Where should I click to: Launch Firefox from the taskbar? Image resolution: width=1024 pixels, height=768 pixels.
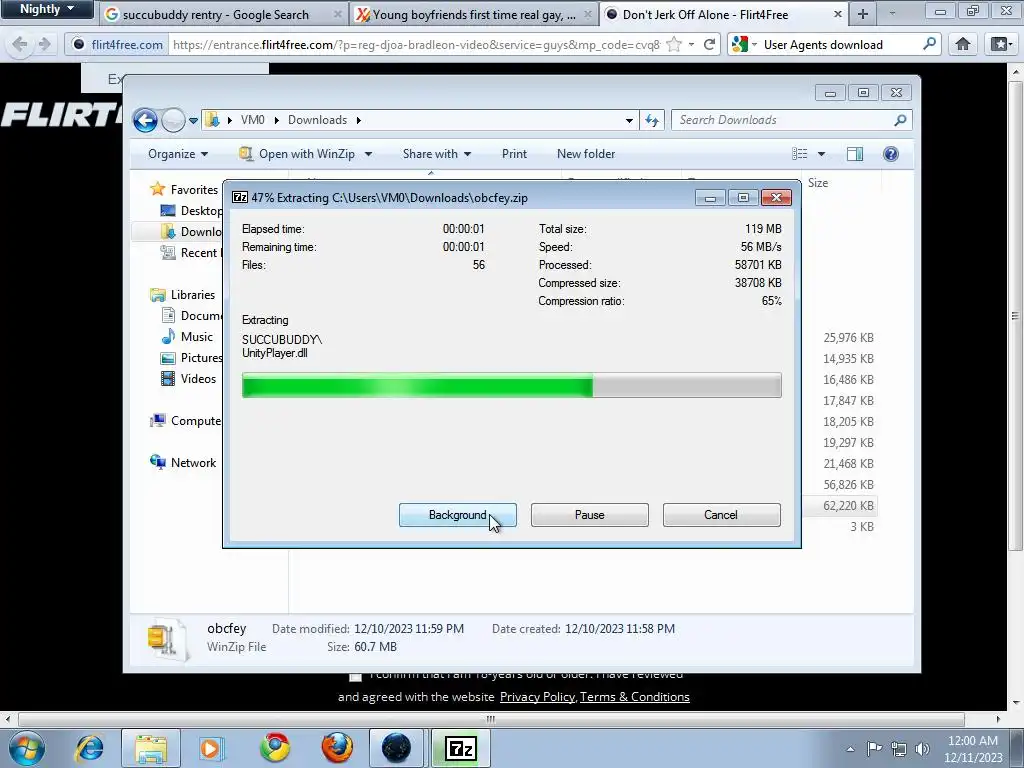[x=337, y=748]
